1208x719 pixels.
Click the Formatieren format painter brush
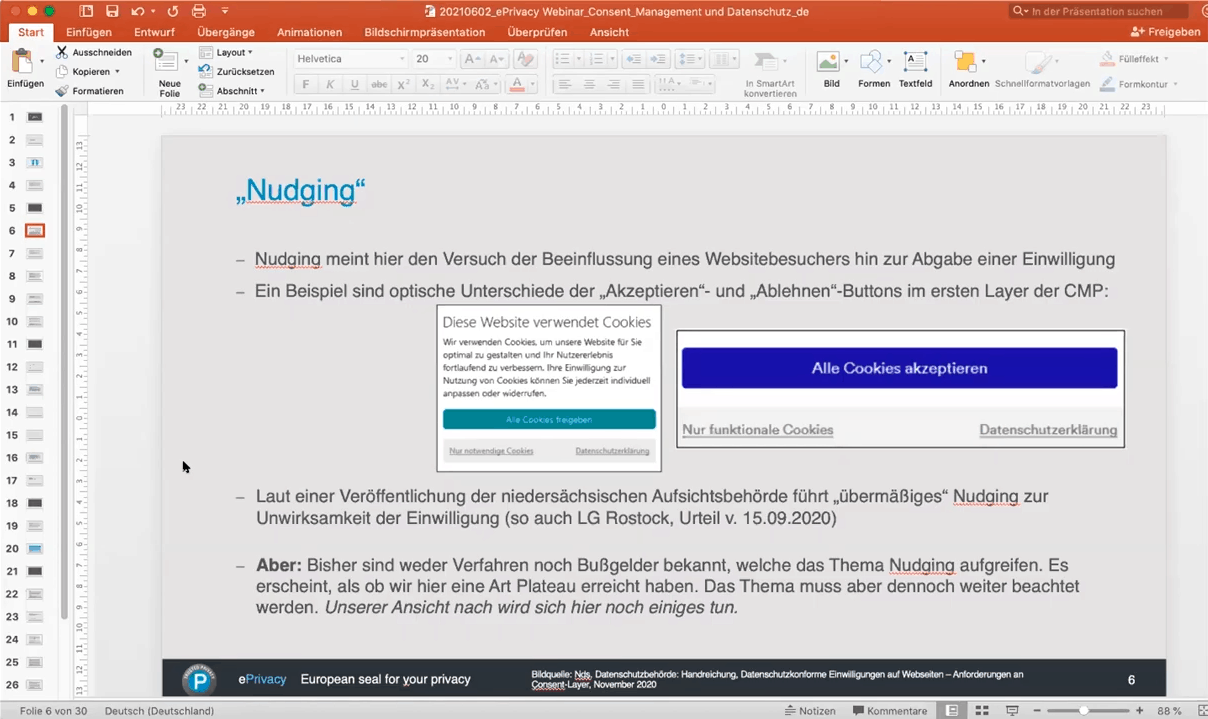click(x=62, y=91)
